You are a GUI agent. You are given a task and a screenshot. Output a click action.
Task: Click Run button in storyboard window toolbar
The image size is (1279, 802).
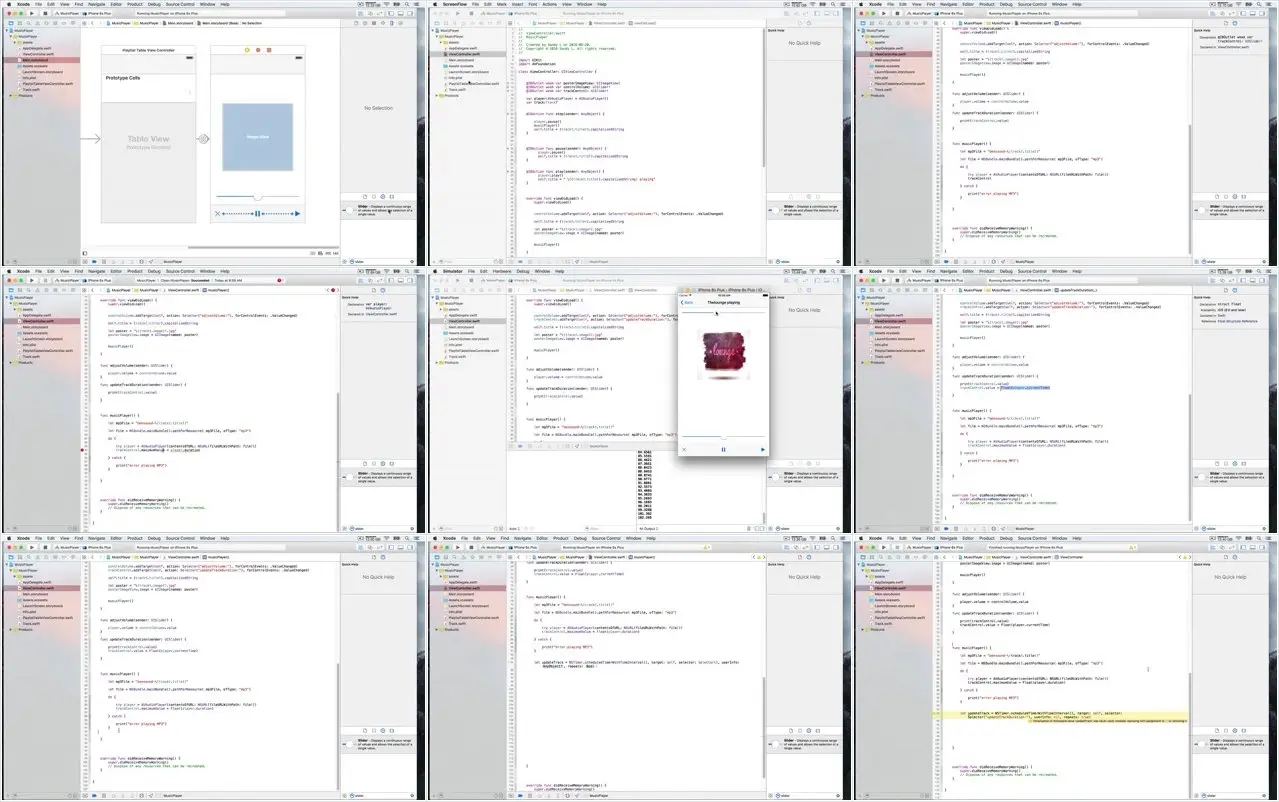tap(31, 14)
